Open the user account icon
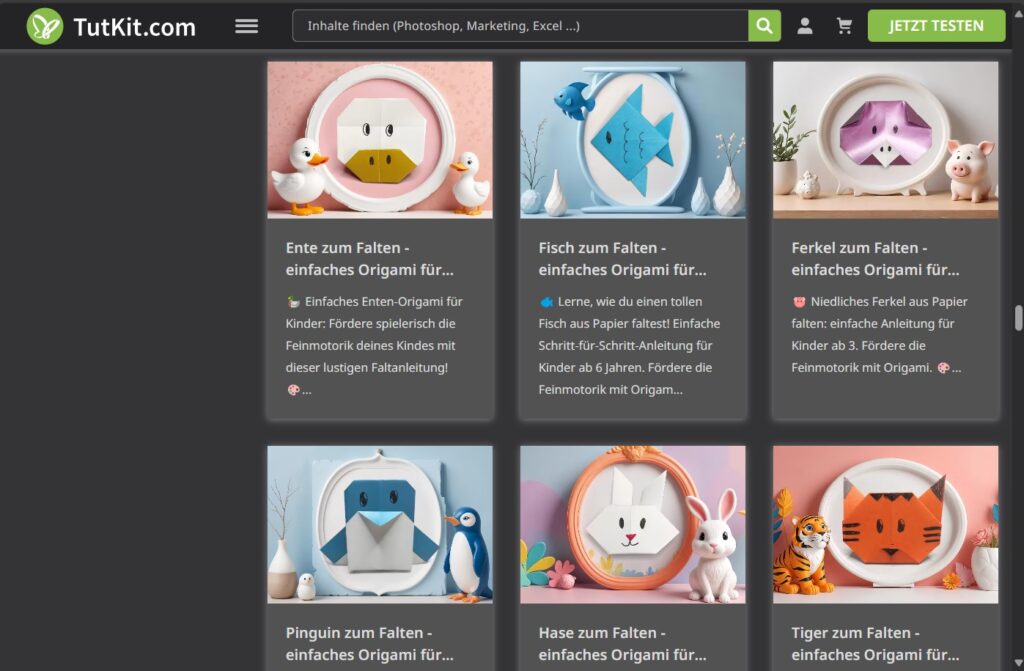 pyautogui.click(x=805, y=26)
